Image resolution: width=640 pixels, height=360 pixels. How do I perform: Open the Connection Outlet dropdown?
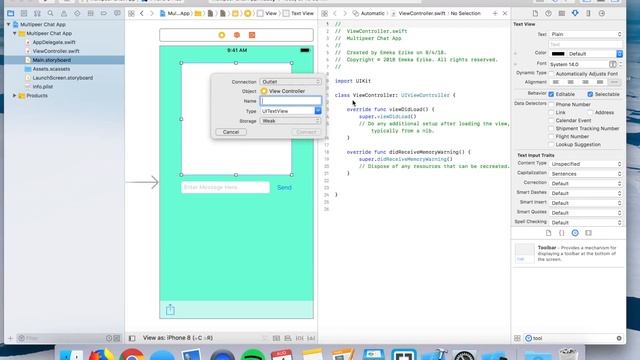click(291, 82)
